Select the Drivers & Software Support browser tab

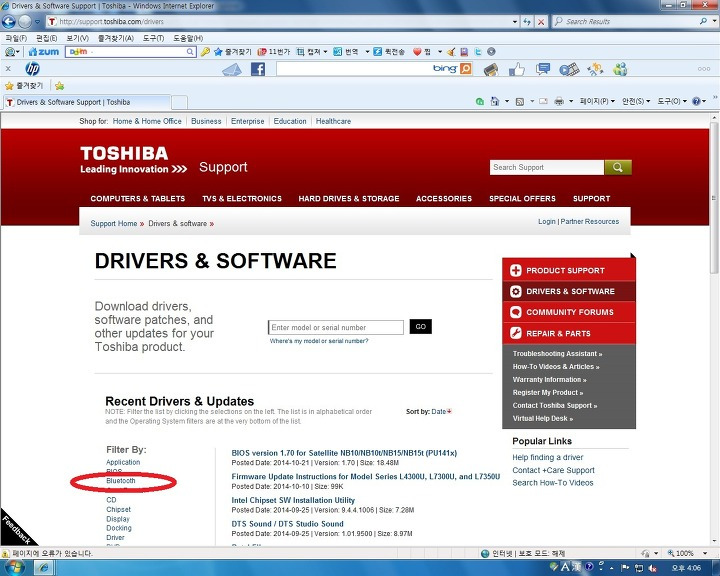tap(87, 102)
